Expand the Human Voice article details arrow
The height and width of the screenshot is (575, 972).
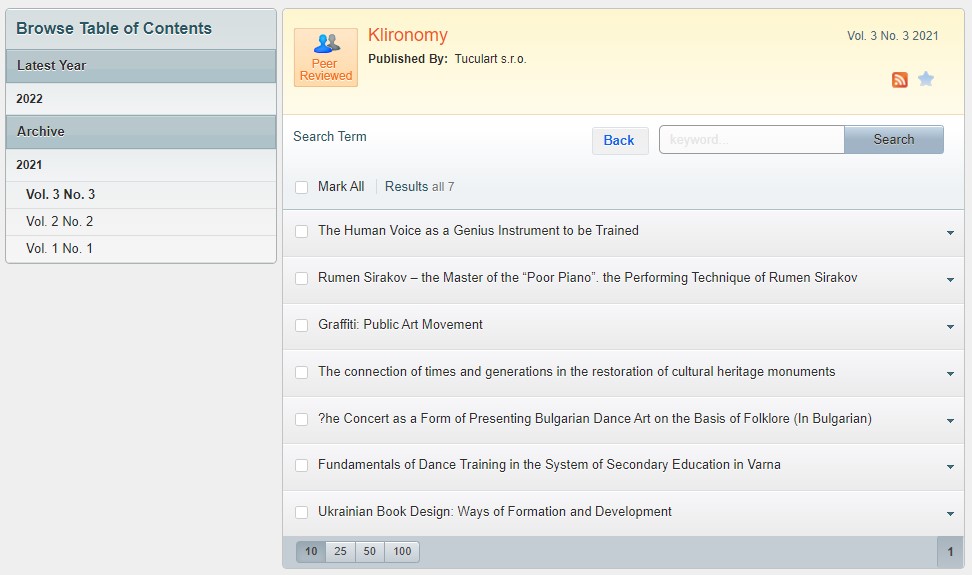pos(950,232)
